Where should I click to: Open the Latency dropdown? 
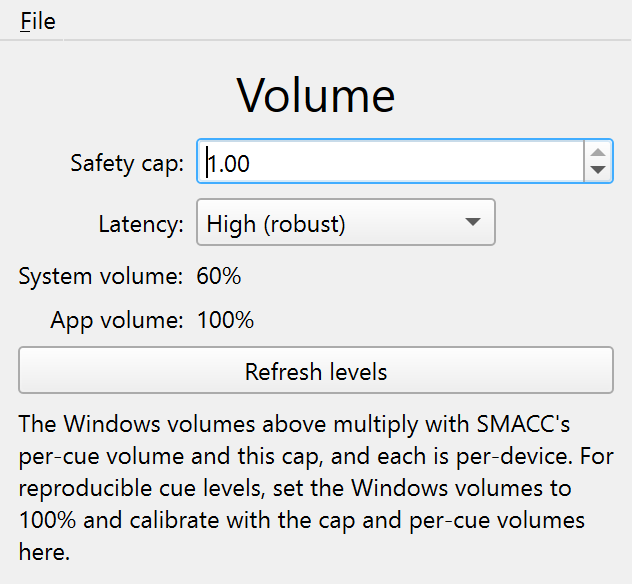tap(346, 222)
